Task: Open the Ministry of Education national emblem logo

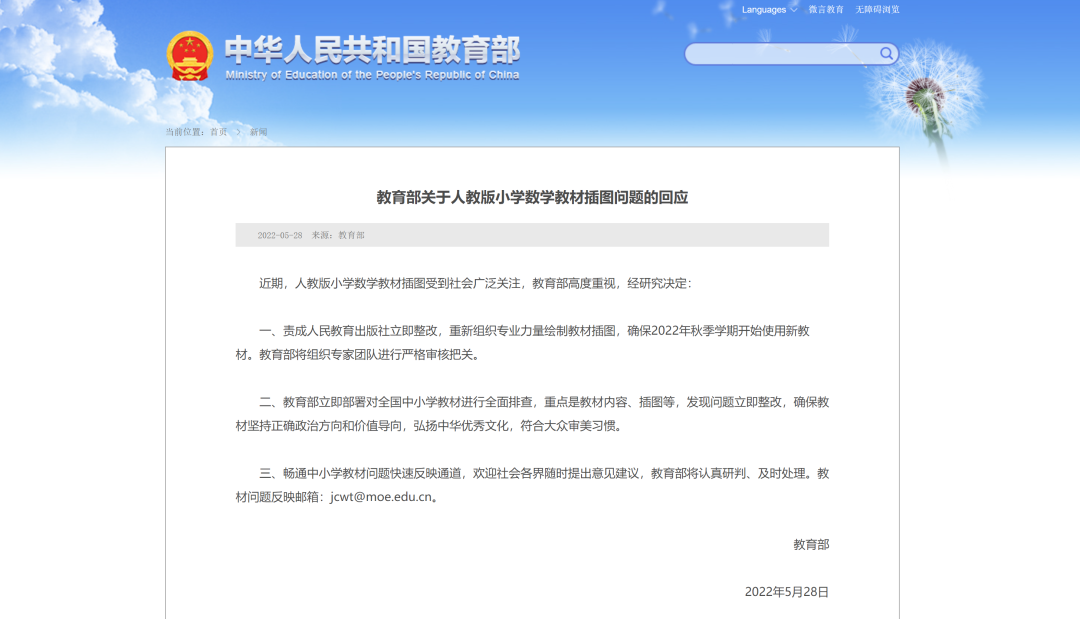Action: point(189,56)
